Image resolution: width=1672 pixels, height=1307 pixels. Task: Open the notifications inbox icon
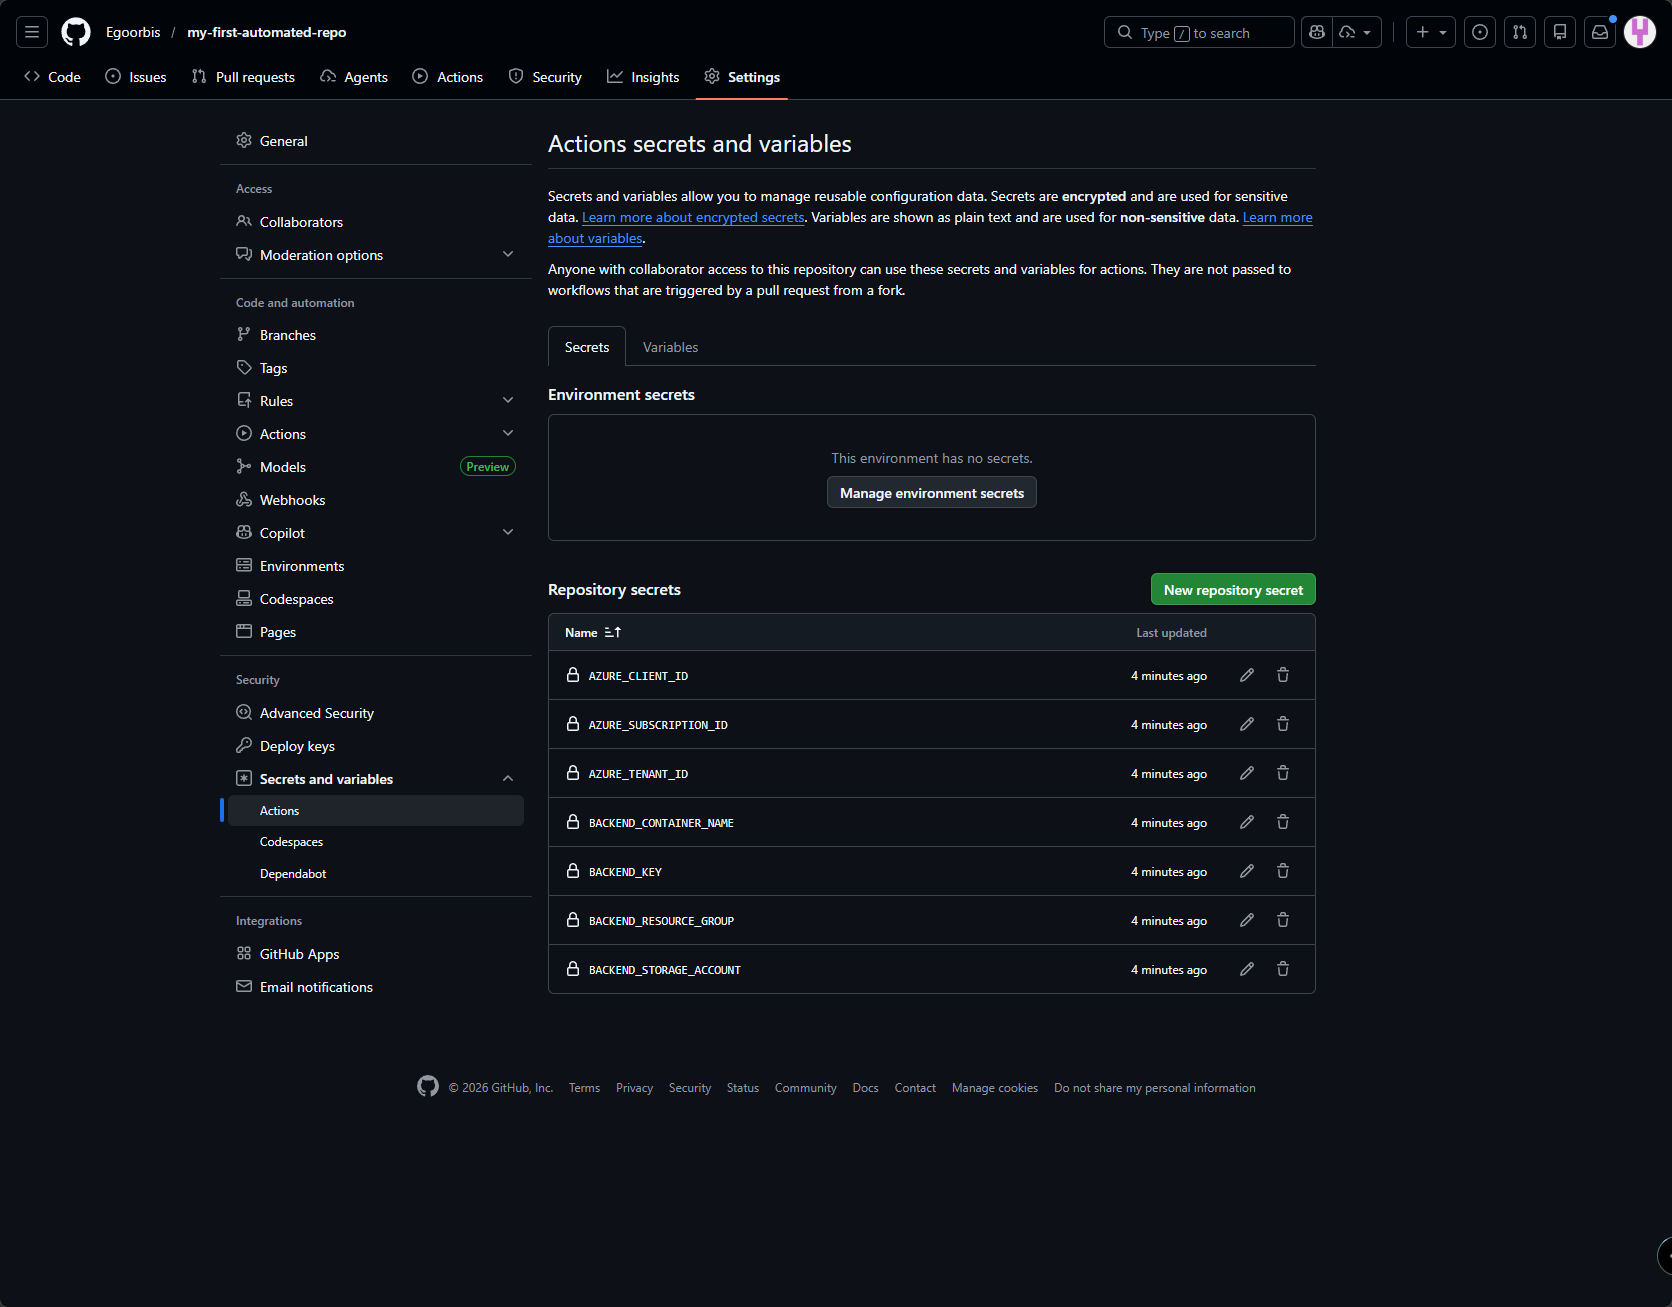[1599, 31]
